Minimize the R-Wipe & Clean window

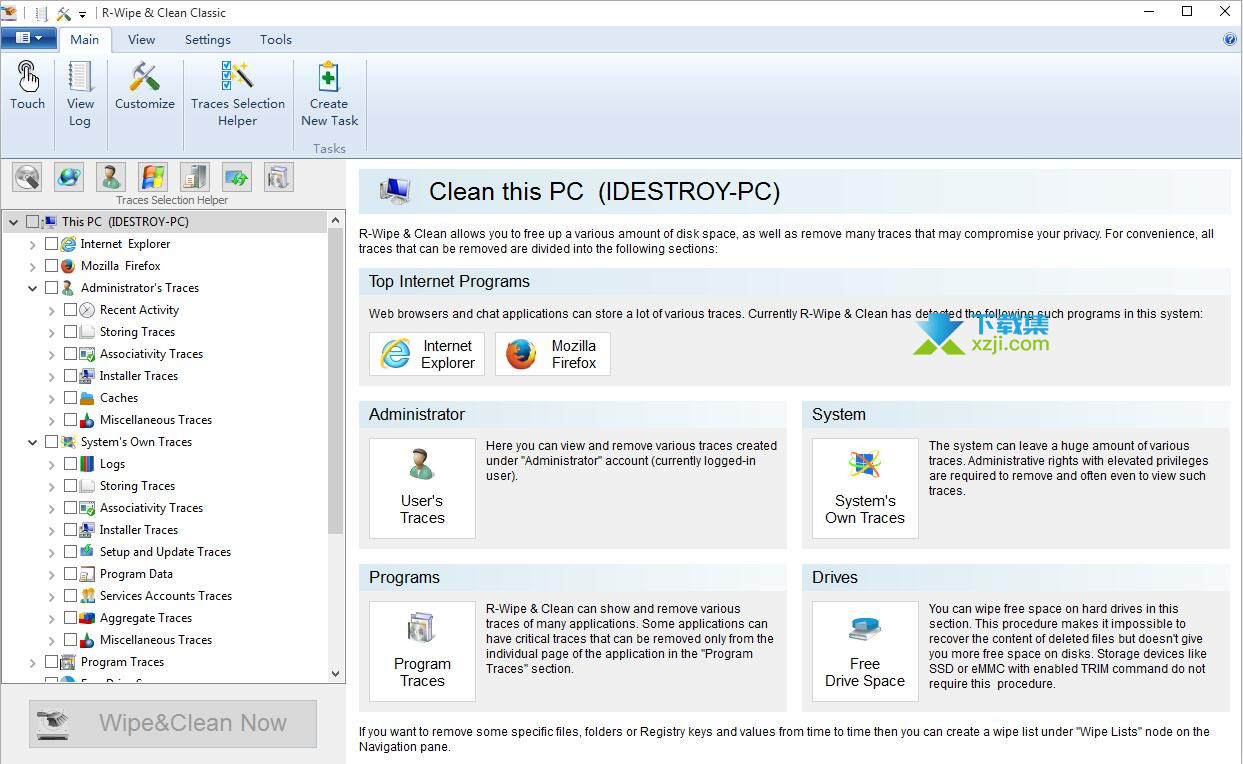[x=1149, y=12]
